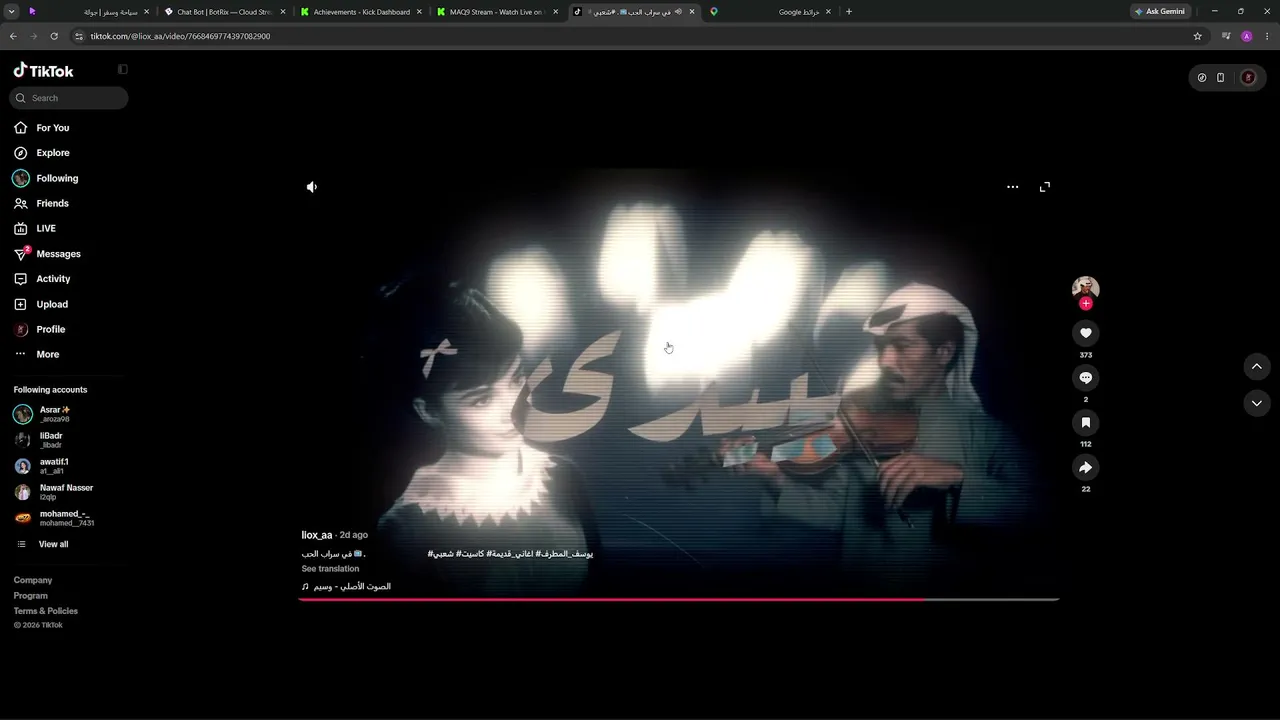
Task: Open the browser media control icon
Action: click(x=1226, y=36)
